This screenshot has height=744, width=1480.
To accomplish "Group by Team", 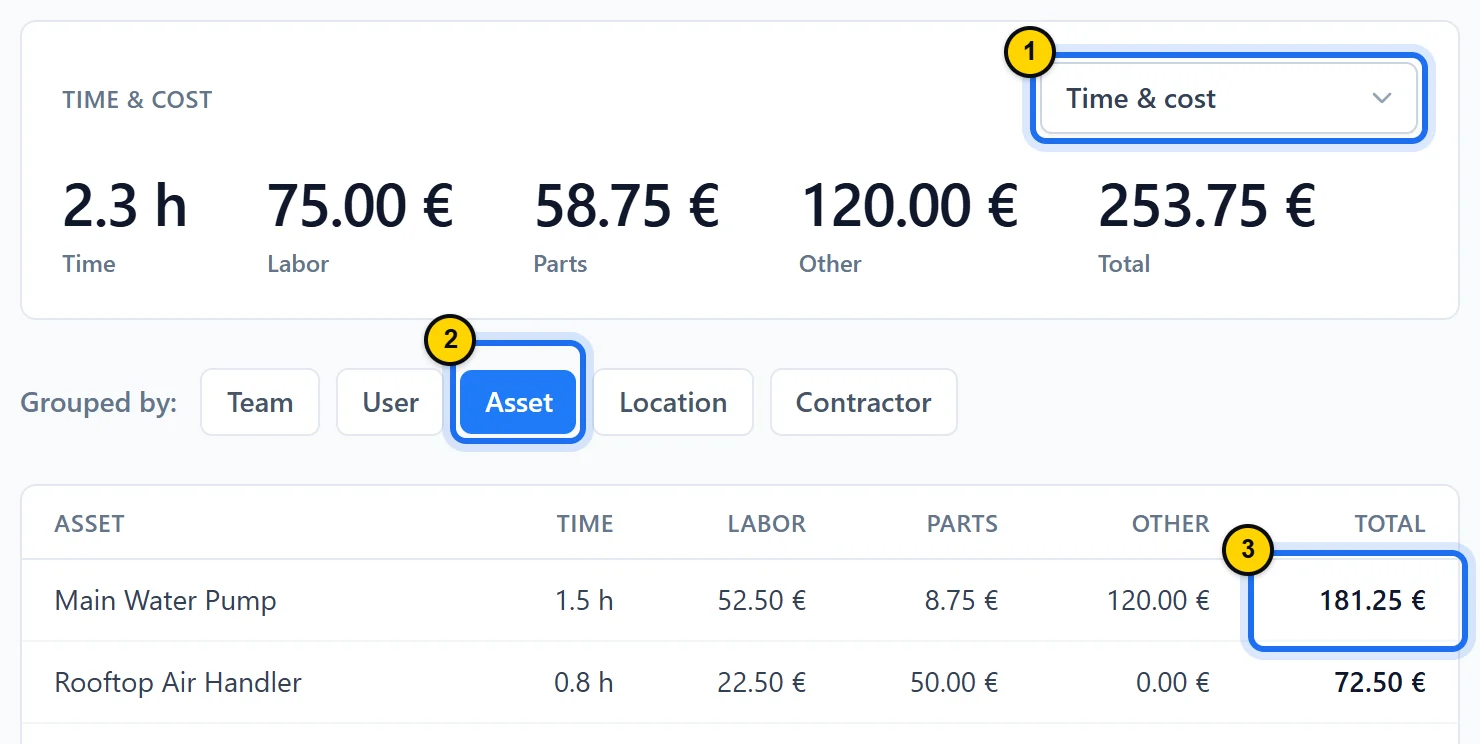I will 260,402.
